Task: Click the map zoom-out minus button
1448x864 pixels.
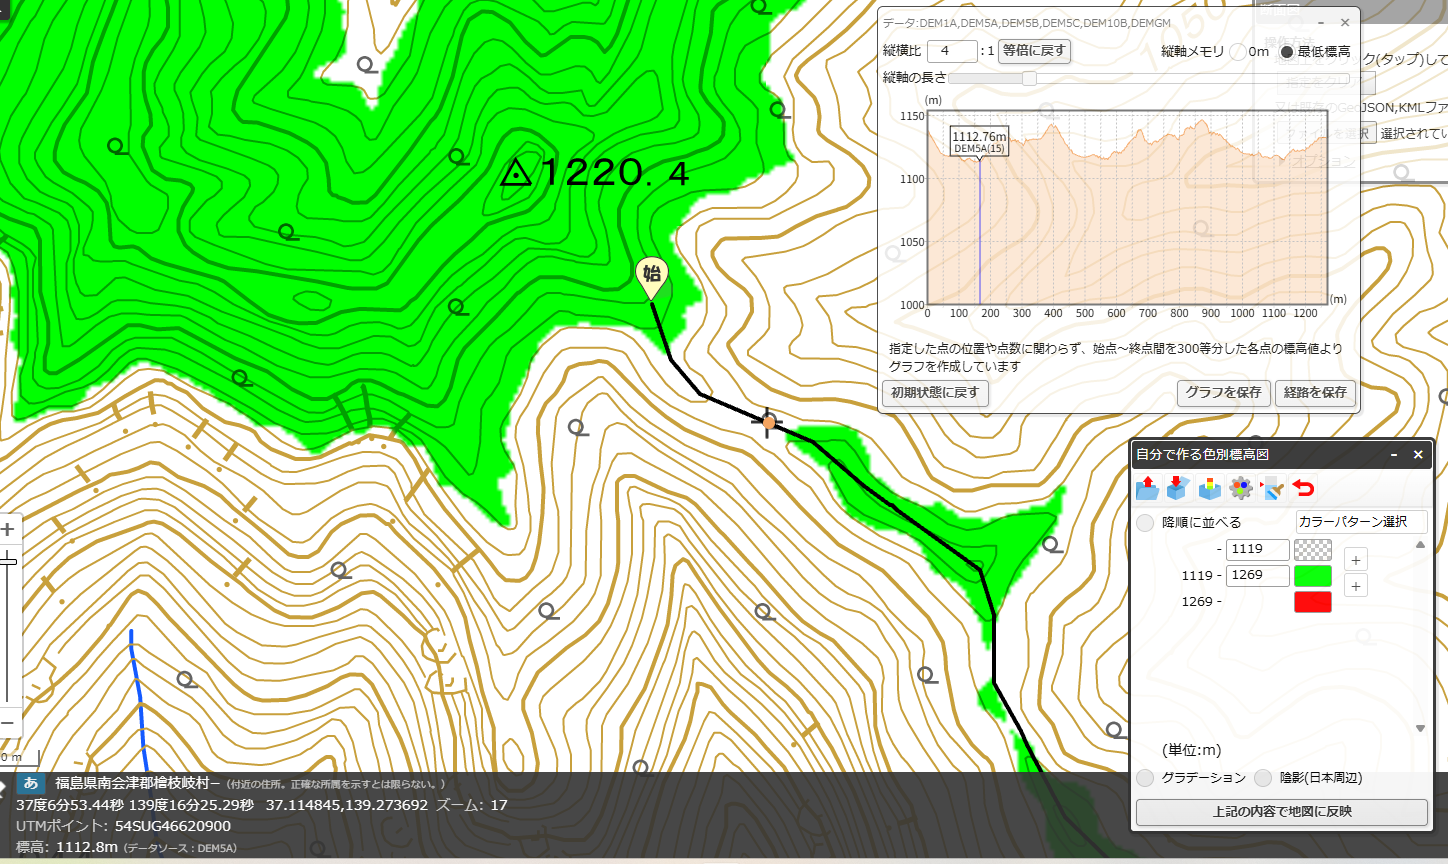Action: click(x=8, y=722)
